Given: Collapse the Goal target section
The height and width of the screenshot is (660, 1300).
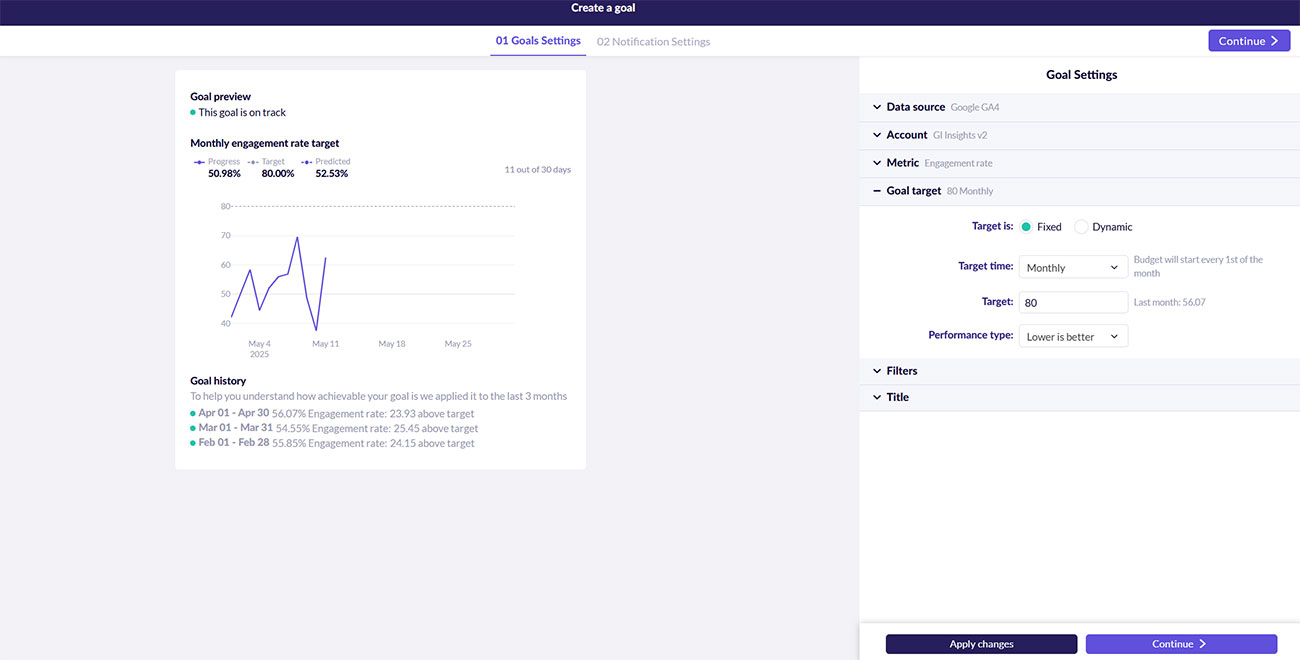Looking at the screenshot, I should (x=1079, y=191).
